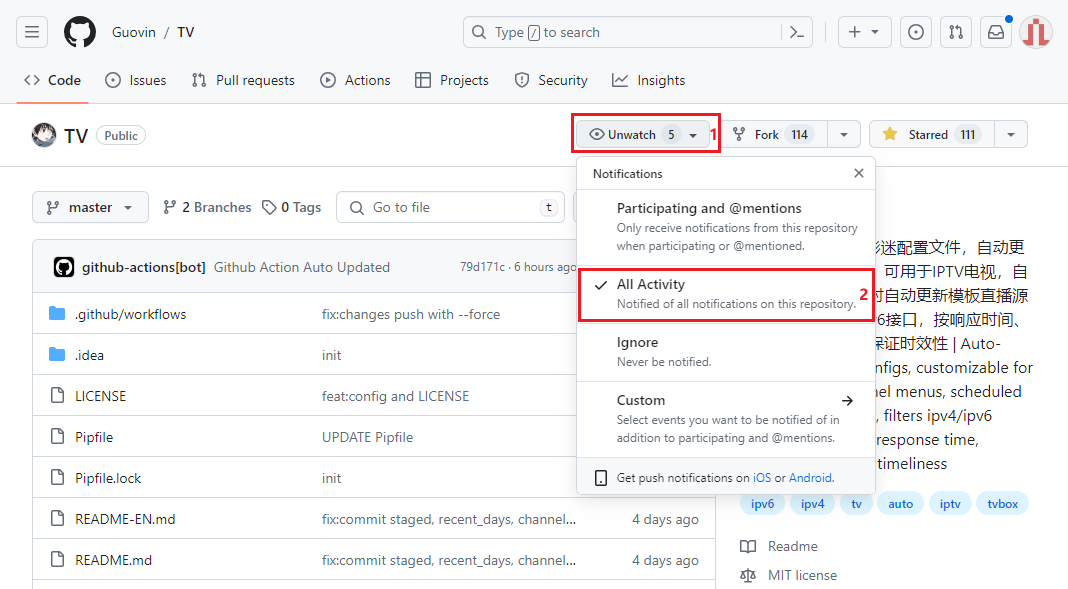The height and width of the screenshot is (589, 1068).
Task: Toggle the Unwatch notifications dropdown
Action: click(644, 134)
